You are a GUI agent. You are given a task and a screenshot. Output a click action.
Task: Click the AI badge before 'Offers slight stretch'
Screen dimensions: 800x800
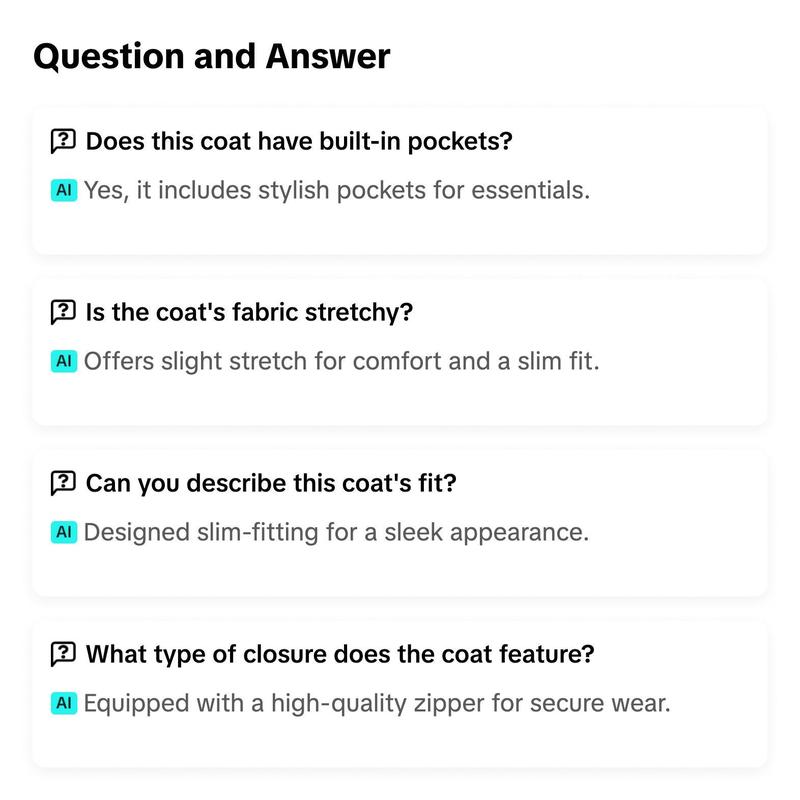point(64,361)
